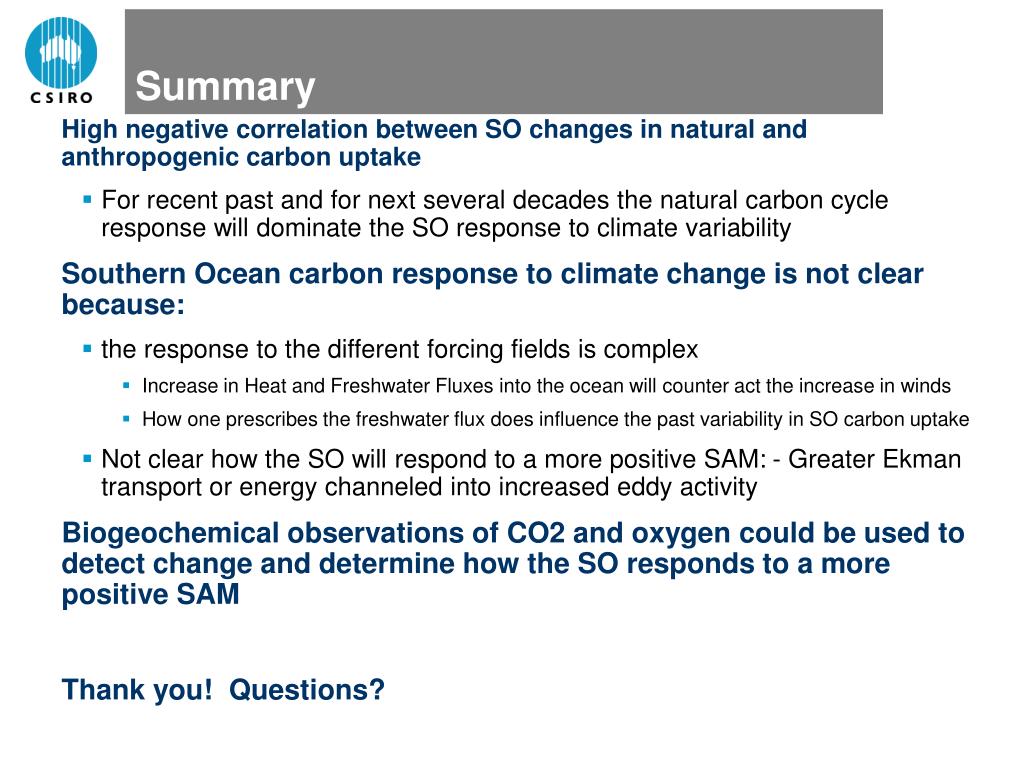
Task: Click 'anthropogenic carbon uptake' heading line
Action: click(x=241, y=158)
